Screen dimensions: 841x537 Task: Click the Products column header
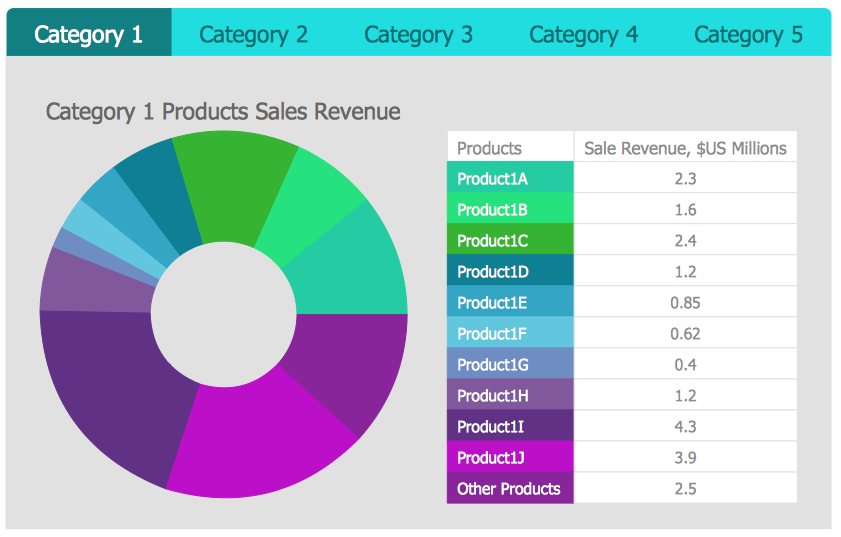(510, 148)
